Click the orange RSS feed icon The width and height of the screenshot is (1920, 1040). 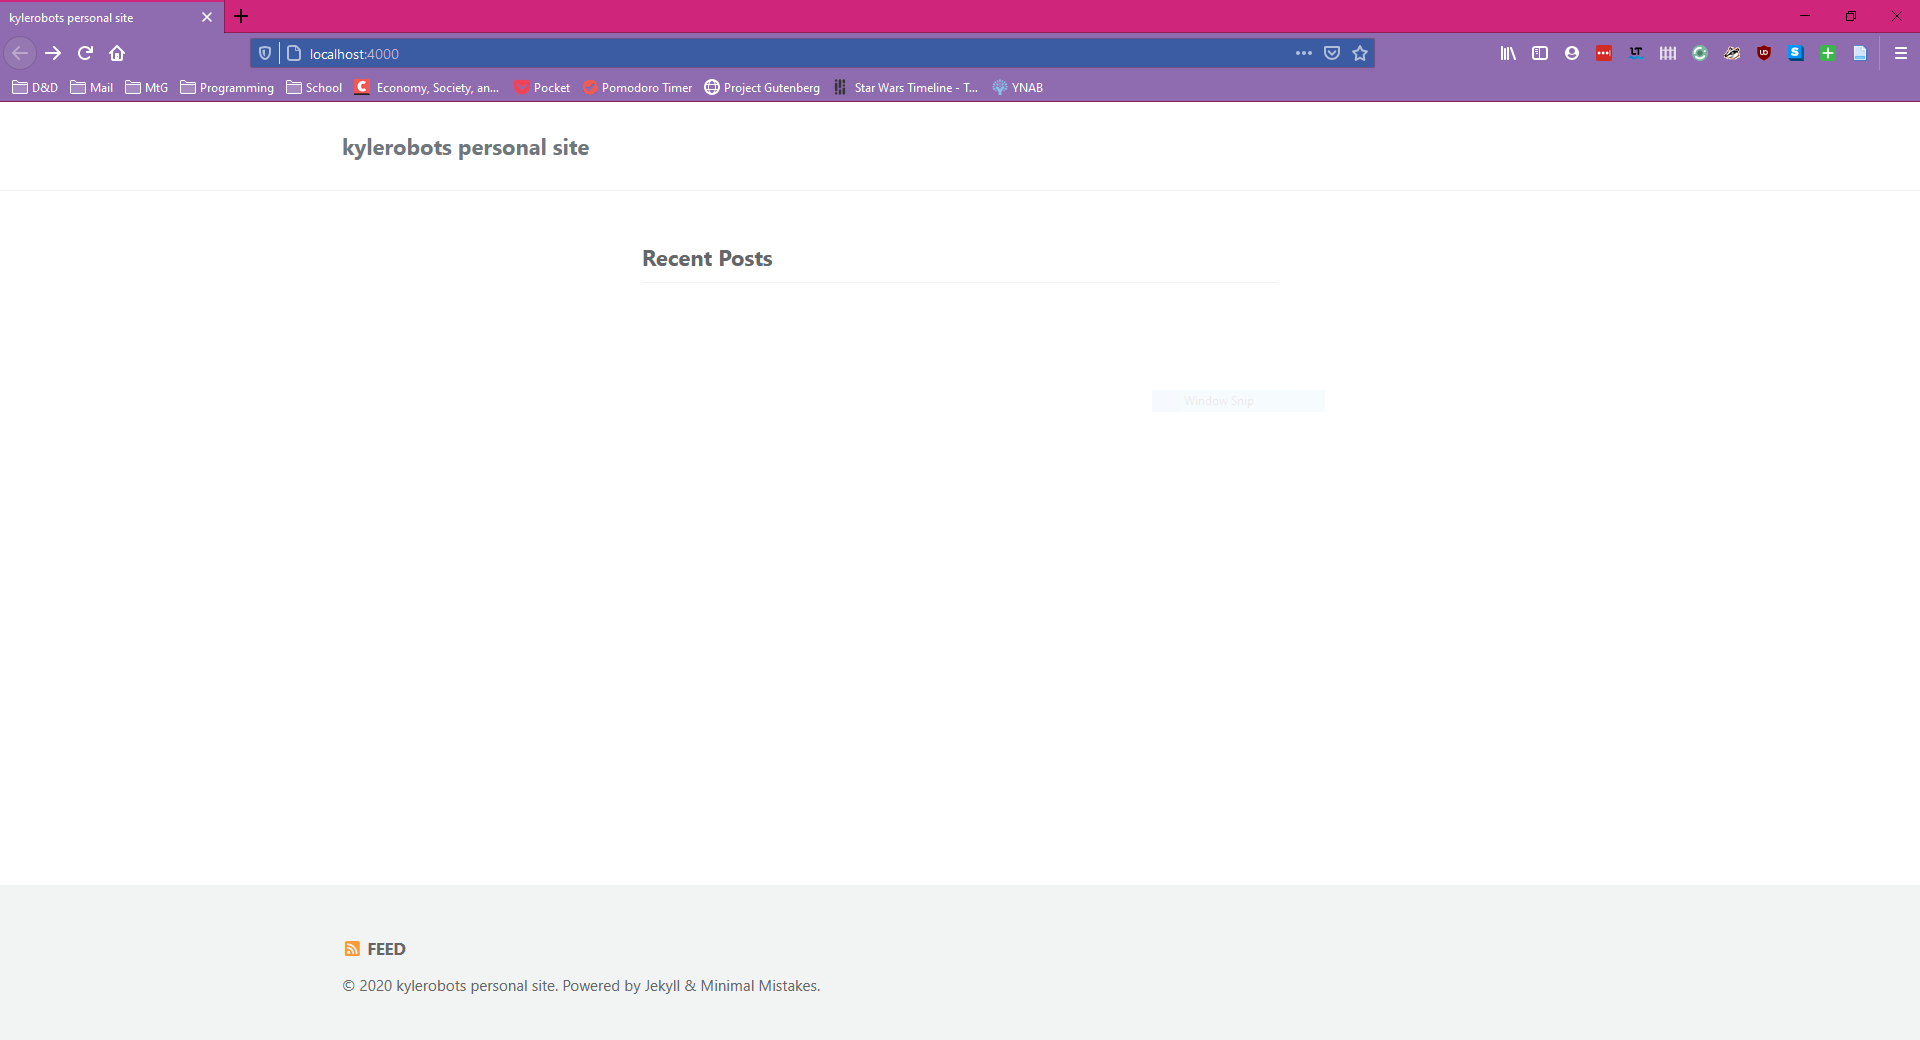(x=352, y=949)
